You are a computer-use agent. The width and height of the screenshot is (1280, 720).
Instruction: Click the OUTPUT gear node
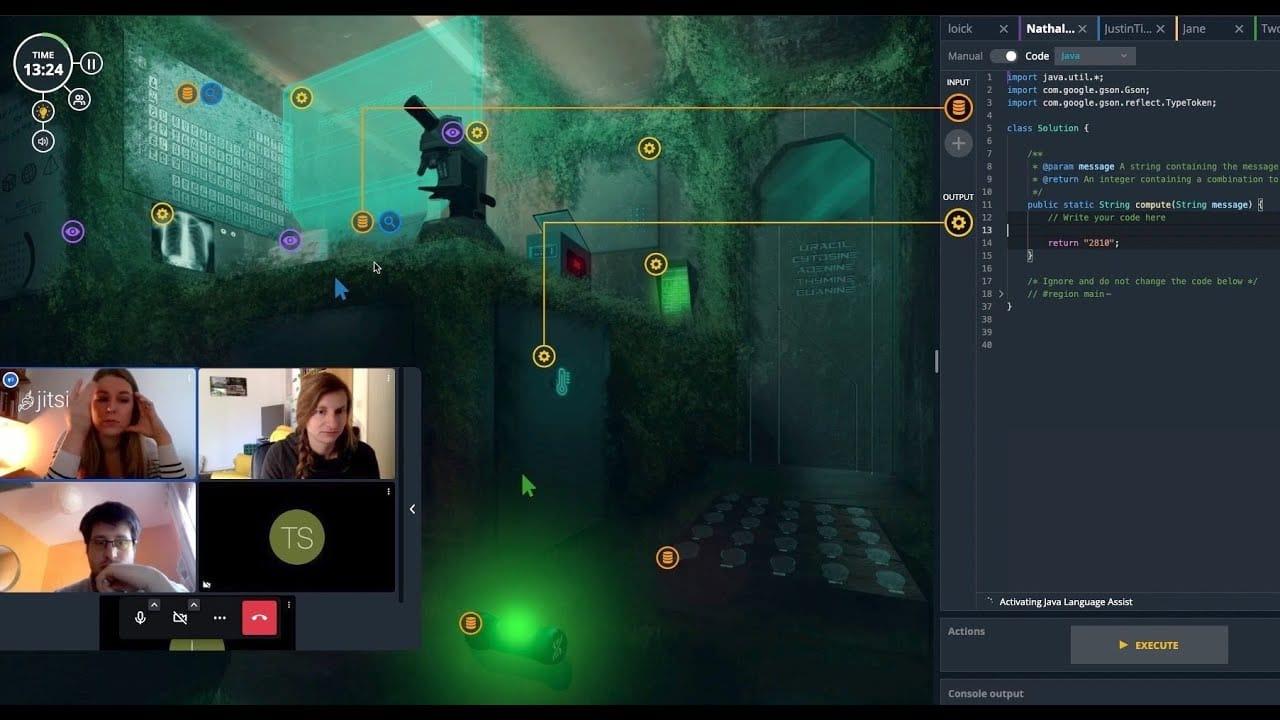point(958,222)
